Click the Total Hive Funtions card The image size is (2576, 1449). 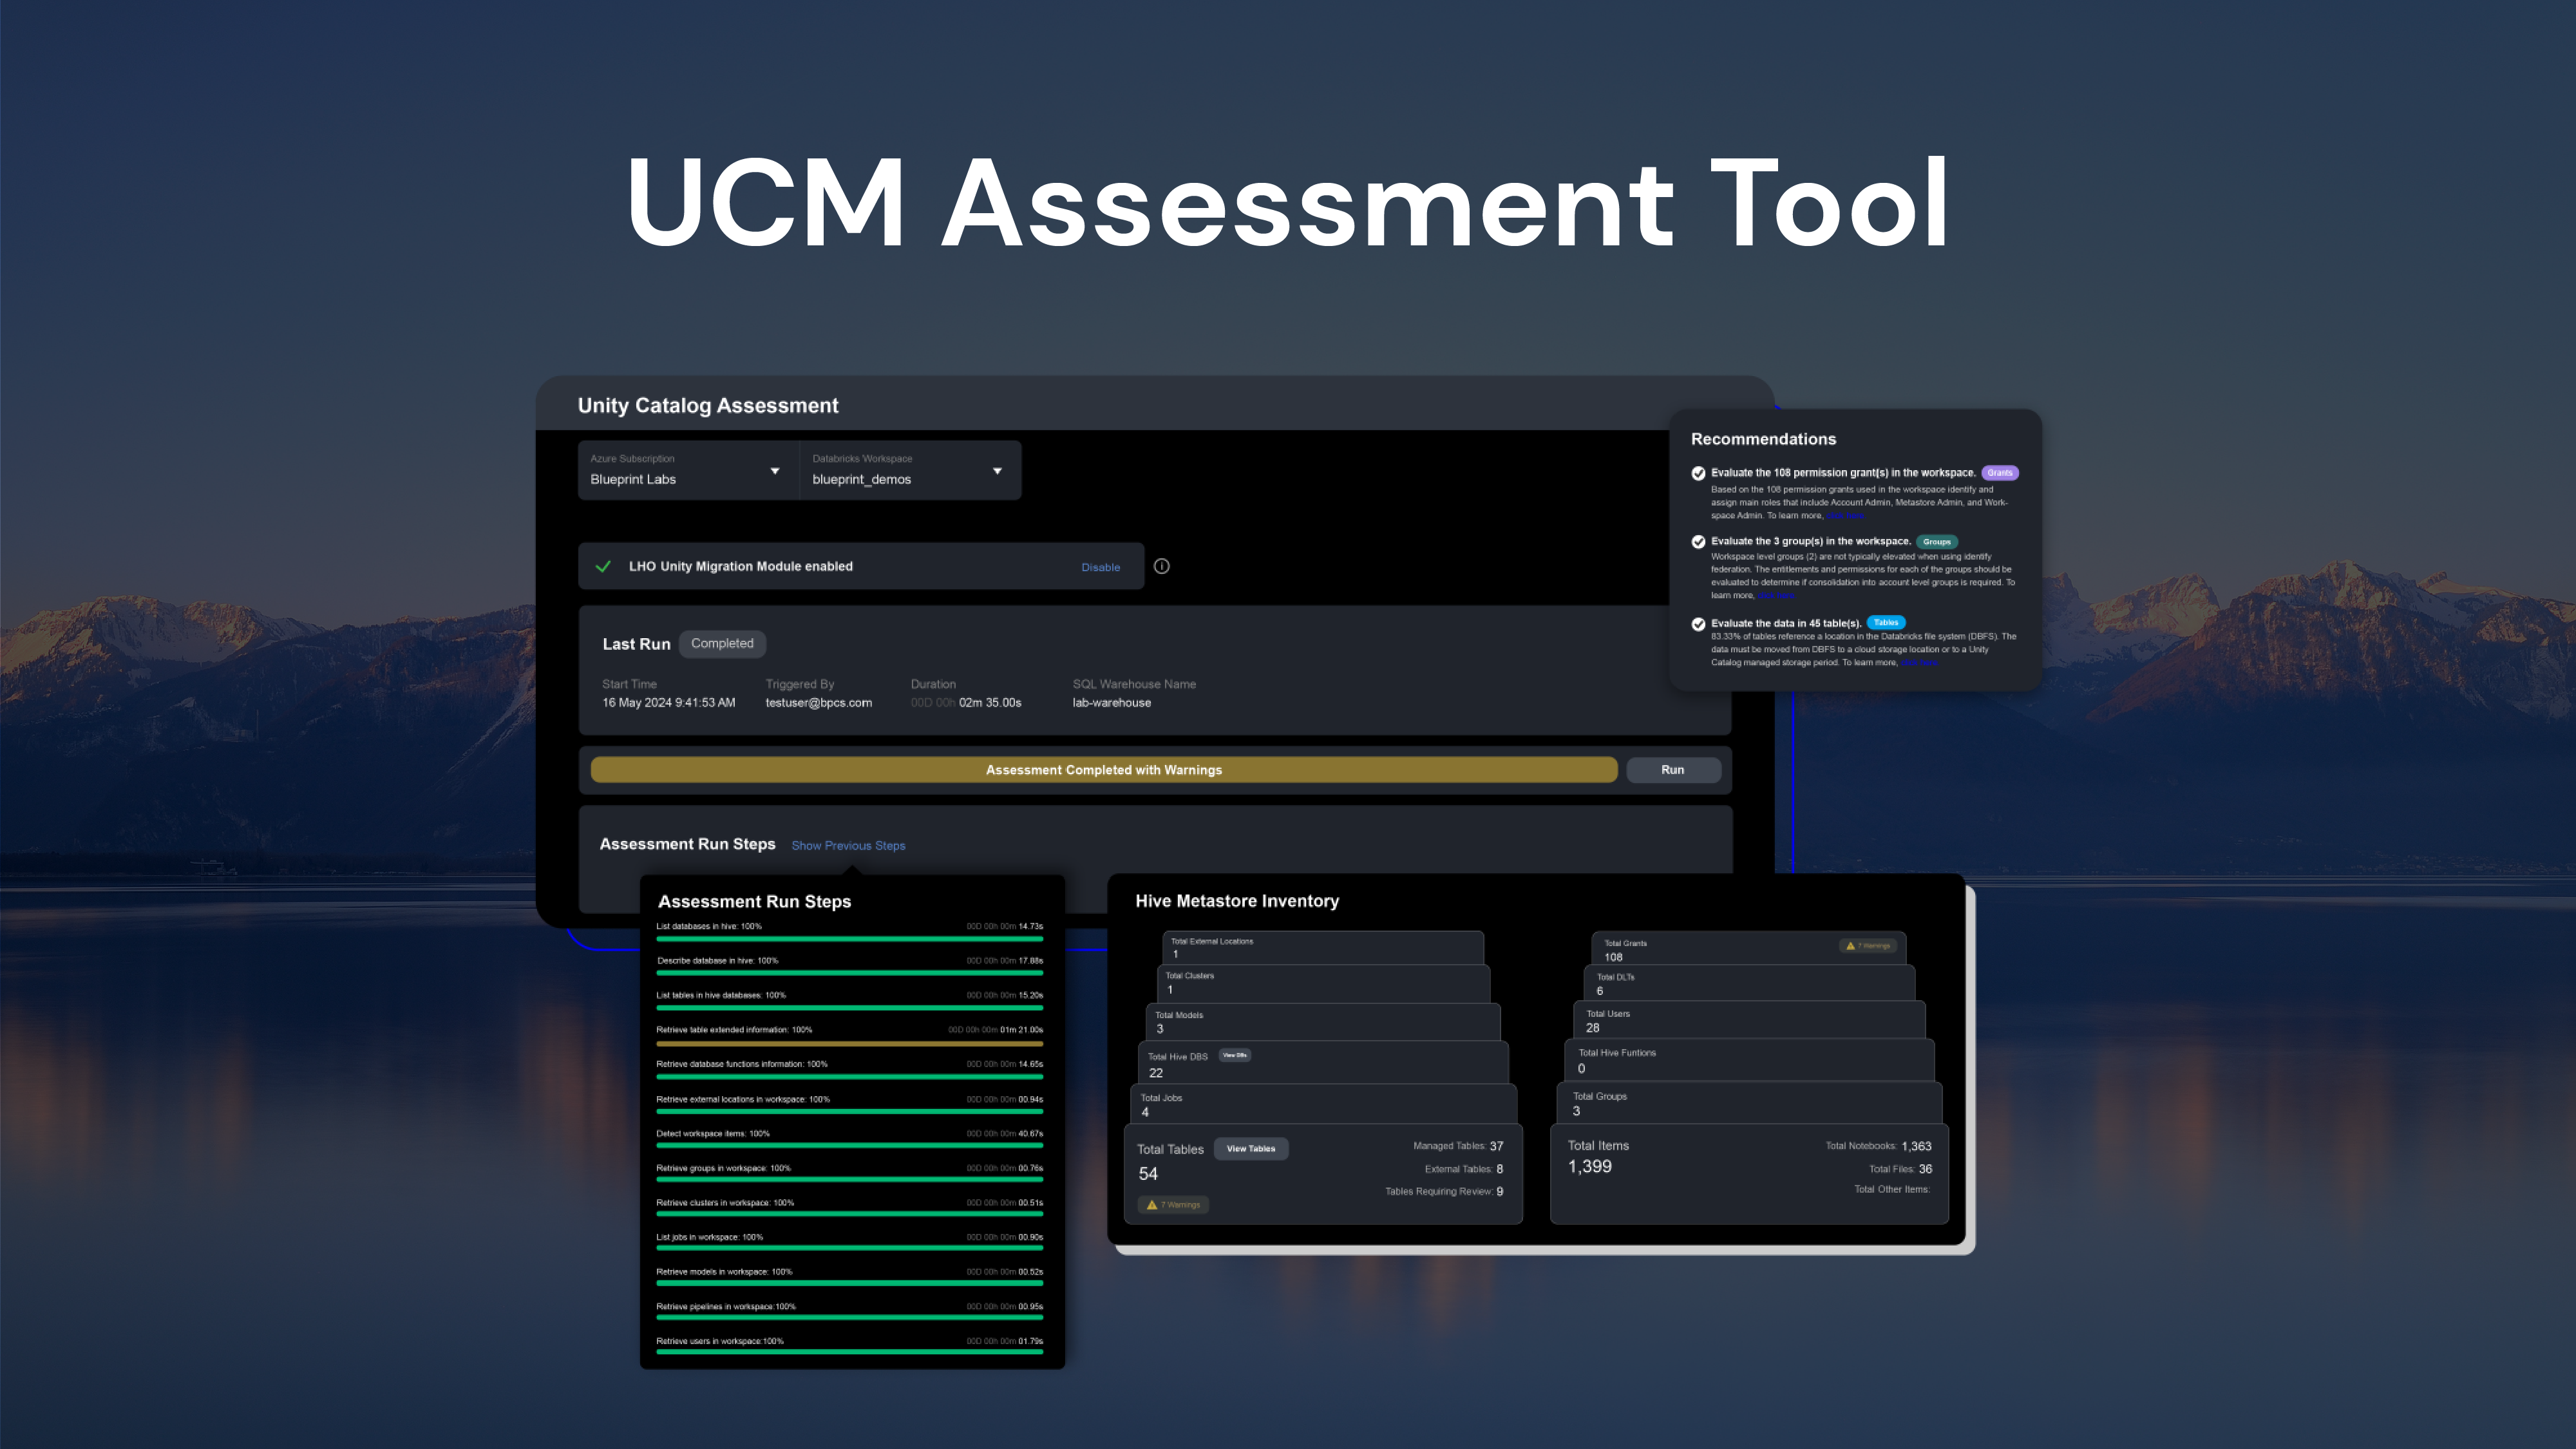(1750, 1061)
